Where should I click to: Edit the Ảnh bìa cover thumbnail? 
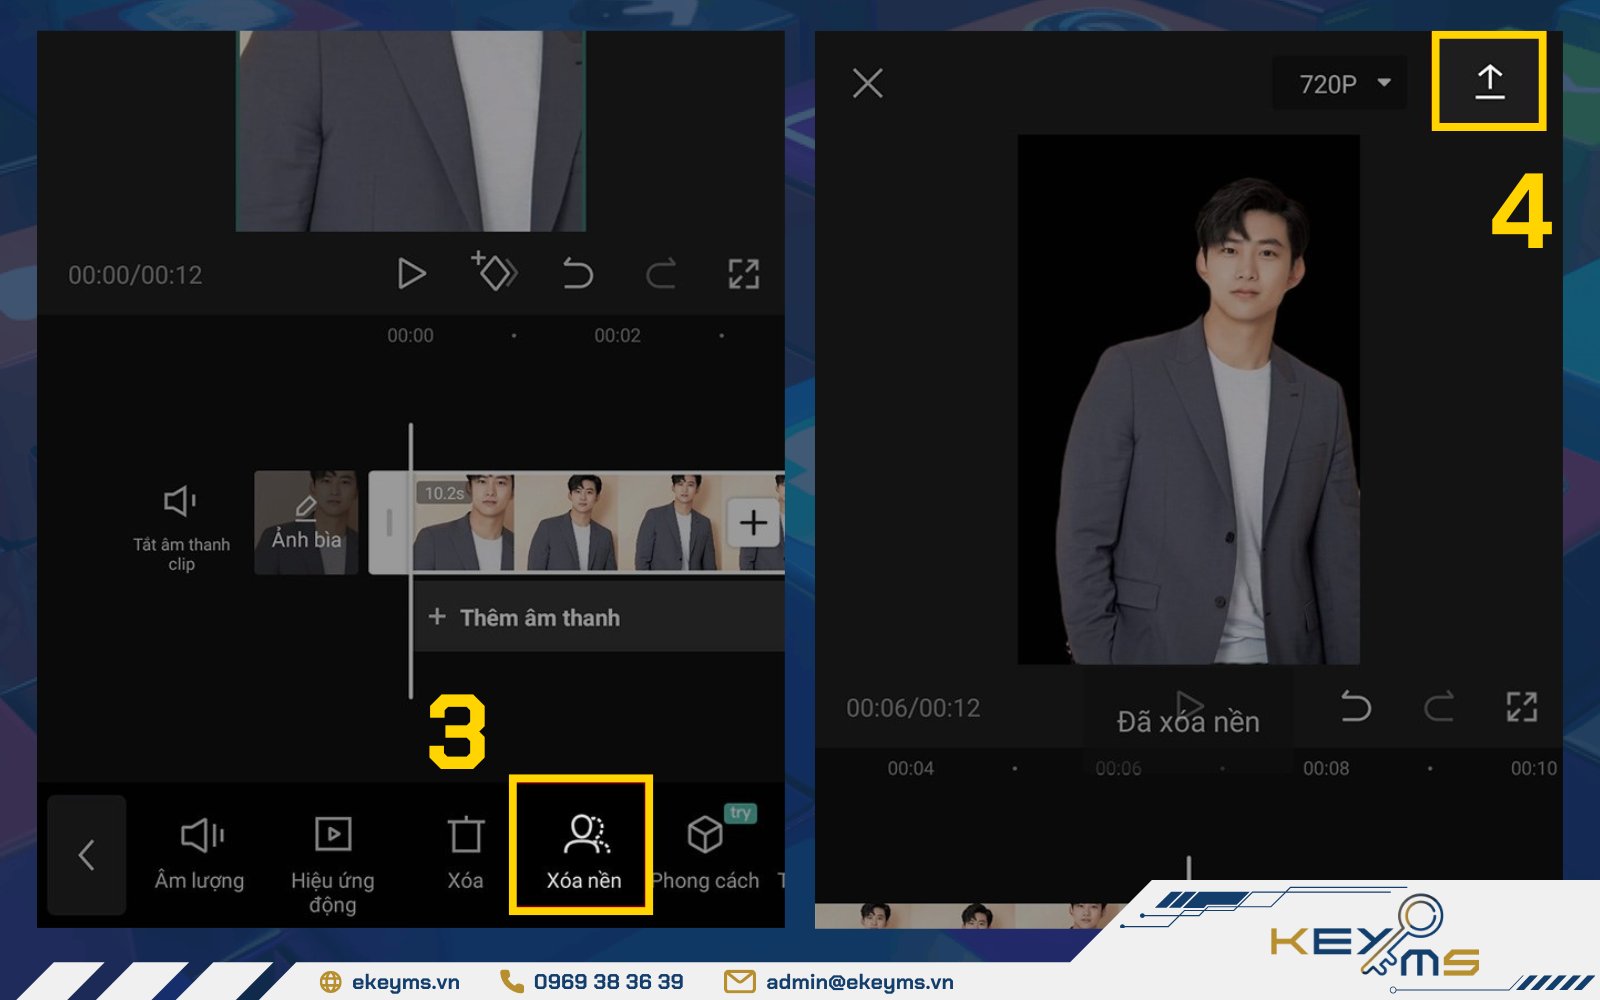tap(306, 523)
